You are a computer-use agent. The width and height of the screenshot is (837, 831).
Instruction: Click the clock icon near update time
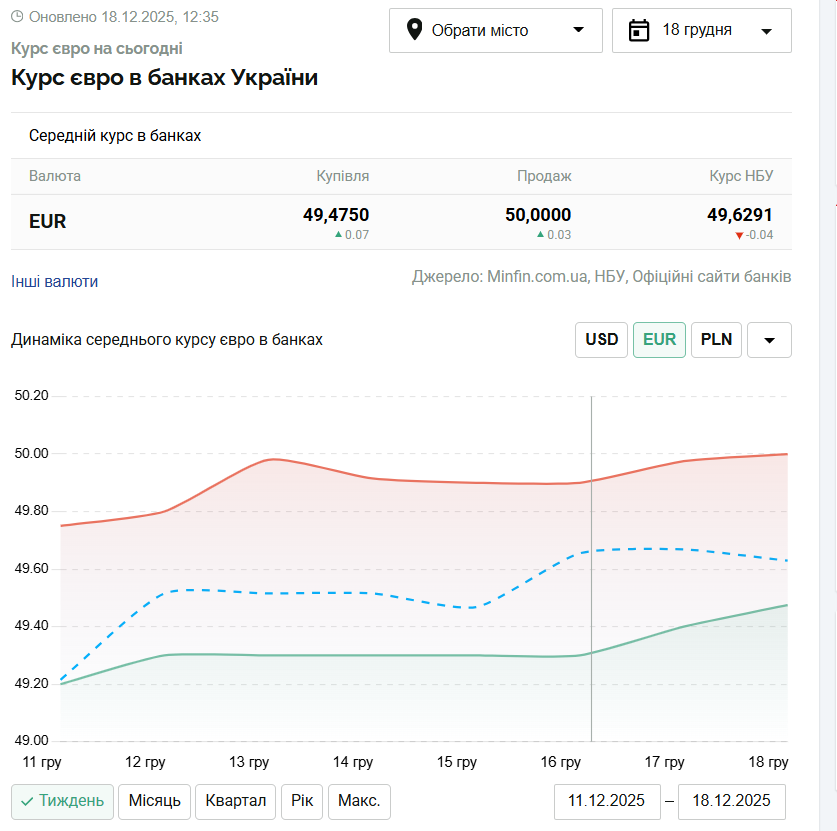[x=17, y=17]
